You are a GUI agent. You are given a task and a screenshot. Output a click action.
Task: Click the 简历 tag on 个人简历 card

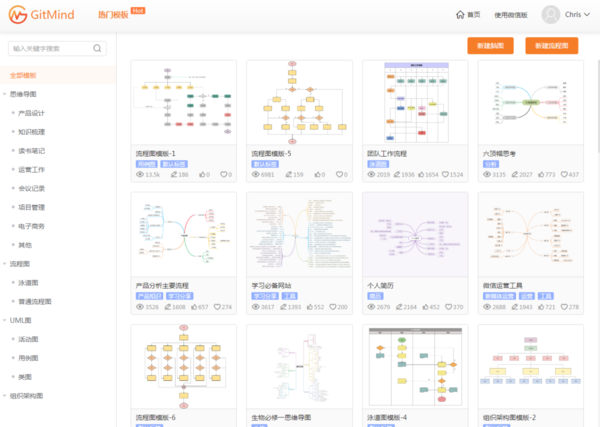(x=375, y=296)
